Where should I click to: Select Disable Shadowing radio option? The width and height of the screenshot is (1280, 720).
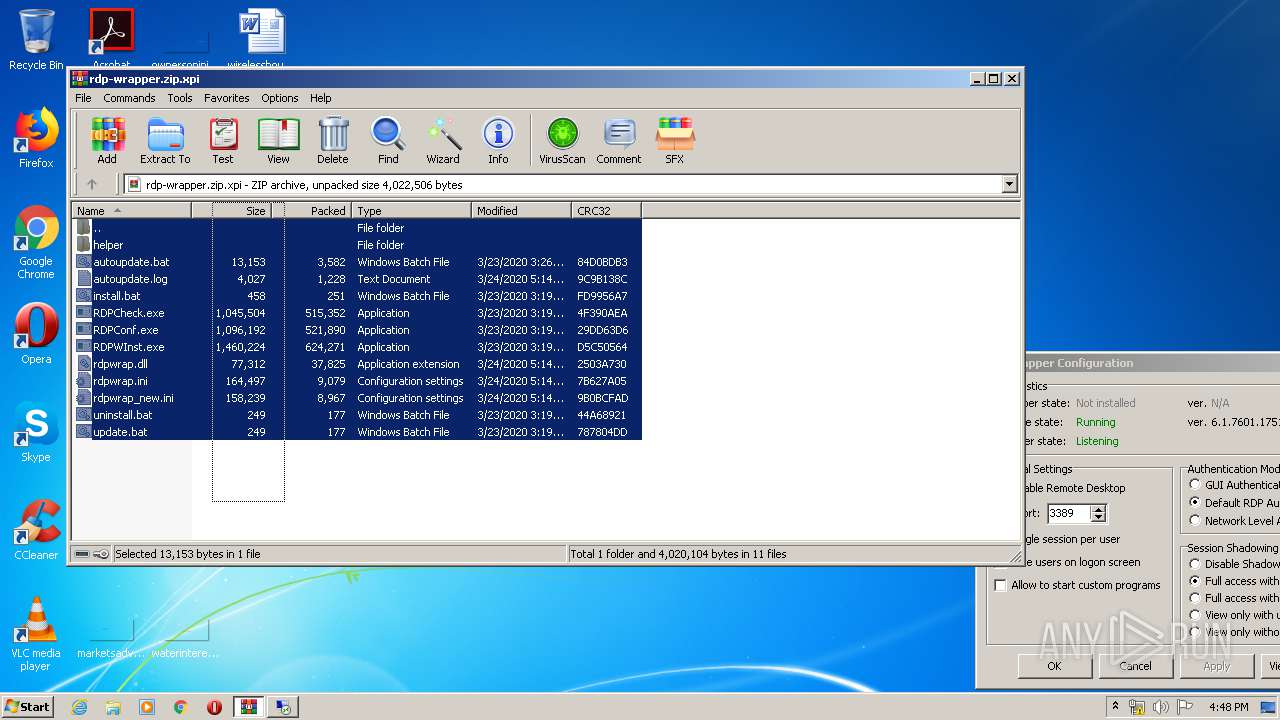pyautogui.click(x=1195, y=564)
